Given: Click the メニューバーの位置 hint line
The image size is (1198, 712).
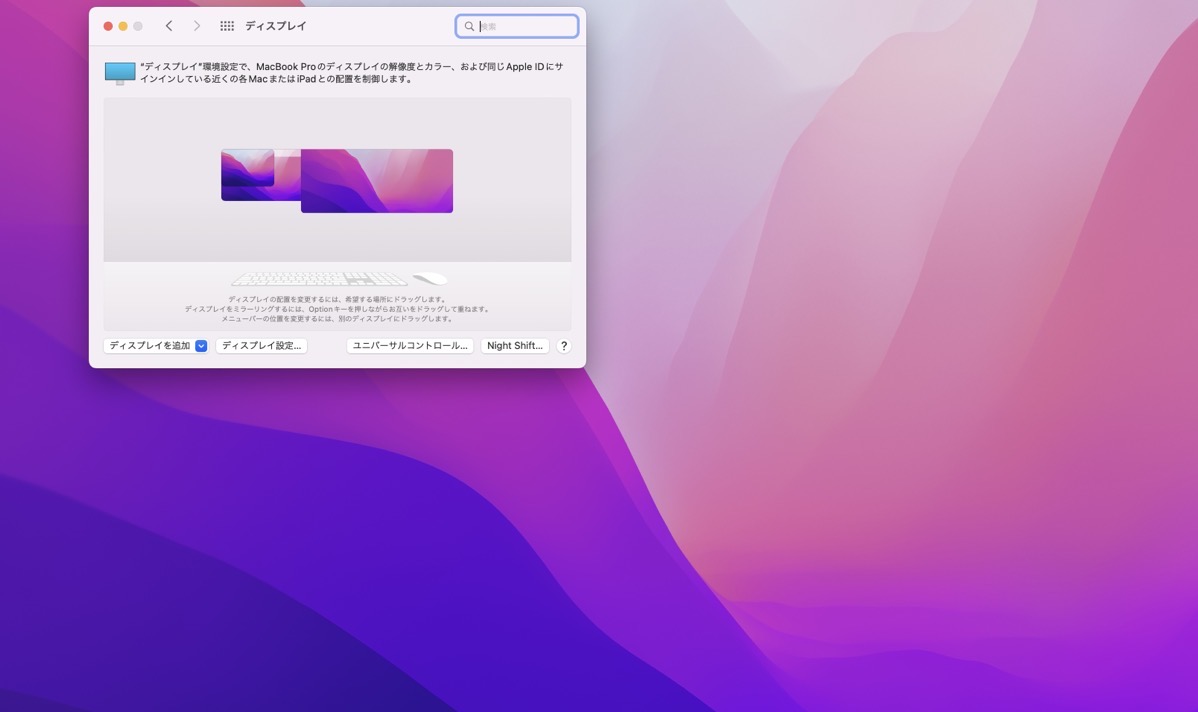Looking at the screenshot, I should click(337, 319).
